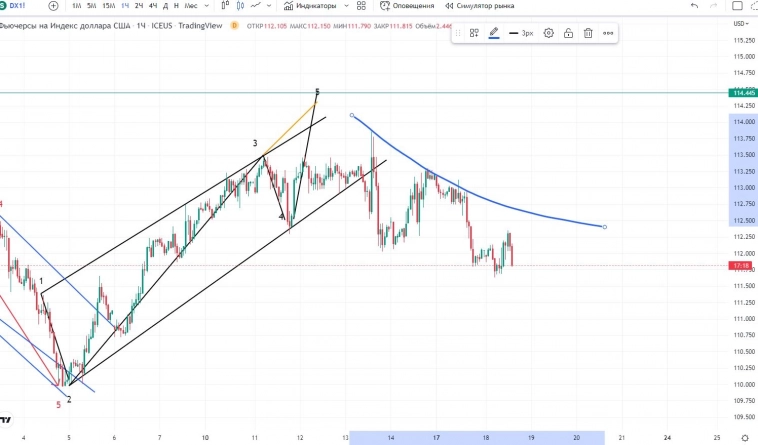Open more options ellipsis in drawing toolbar
The image size is (758, 445).
[x=608, y=33]
